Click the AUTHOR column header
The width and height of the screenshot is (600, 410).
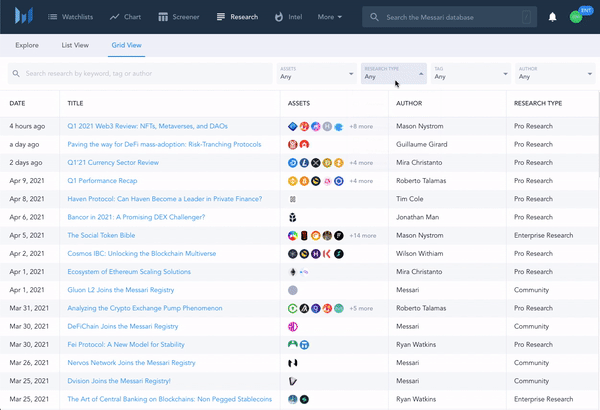pyautogui.click(x=409, y=103)
